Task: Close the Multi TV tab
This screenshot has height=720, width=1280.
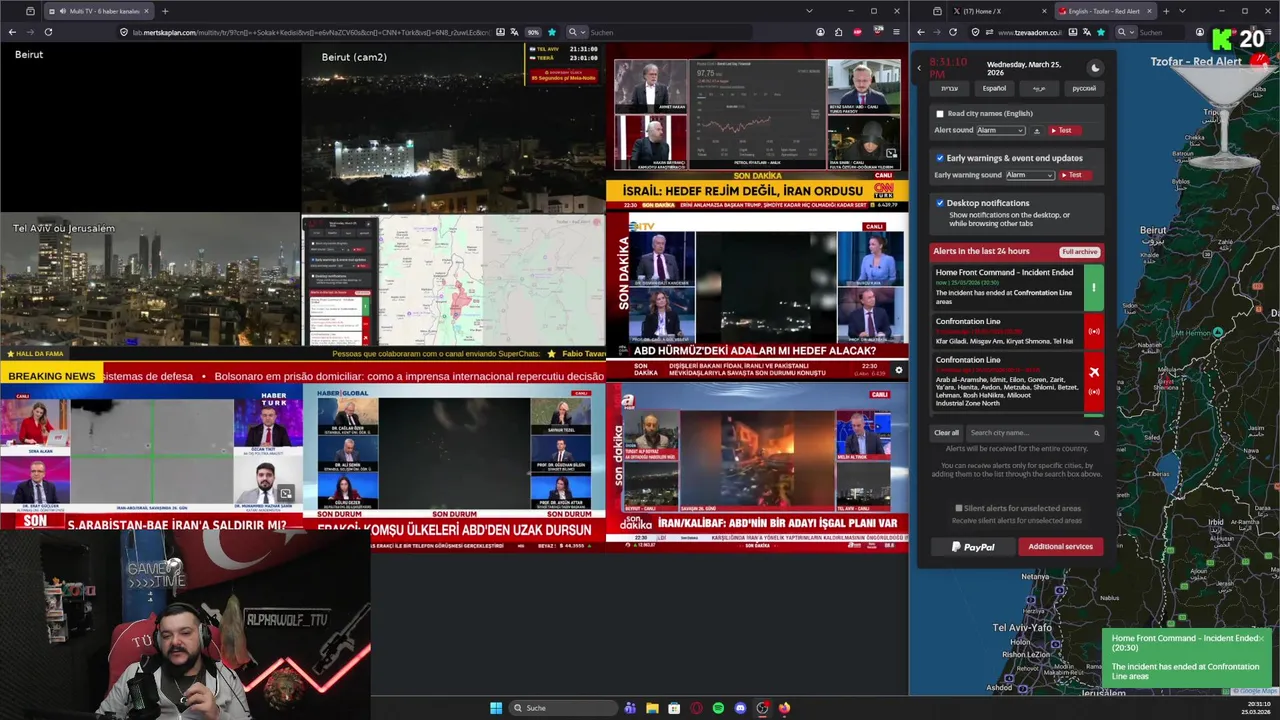Action: point(146,11)
